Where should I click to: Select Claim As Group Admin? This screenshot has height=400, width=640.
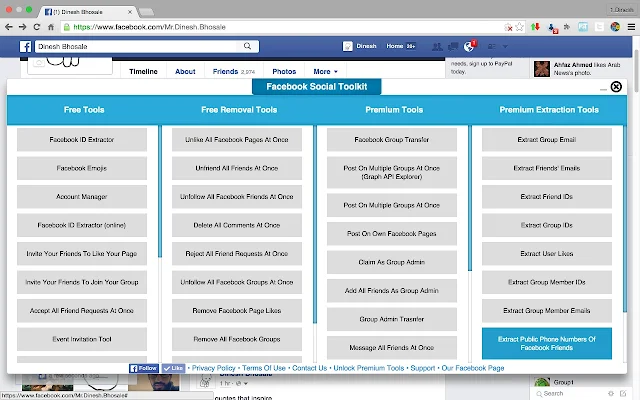click(x=392, y=262)
